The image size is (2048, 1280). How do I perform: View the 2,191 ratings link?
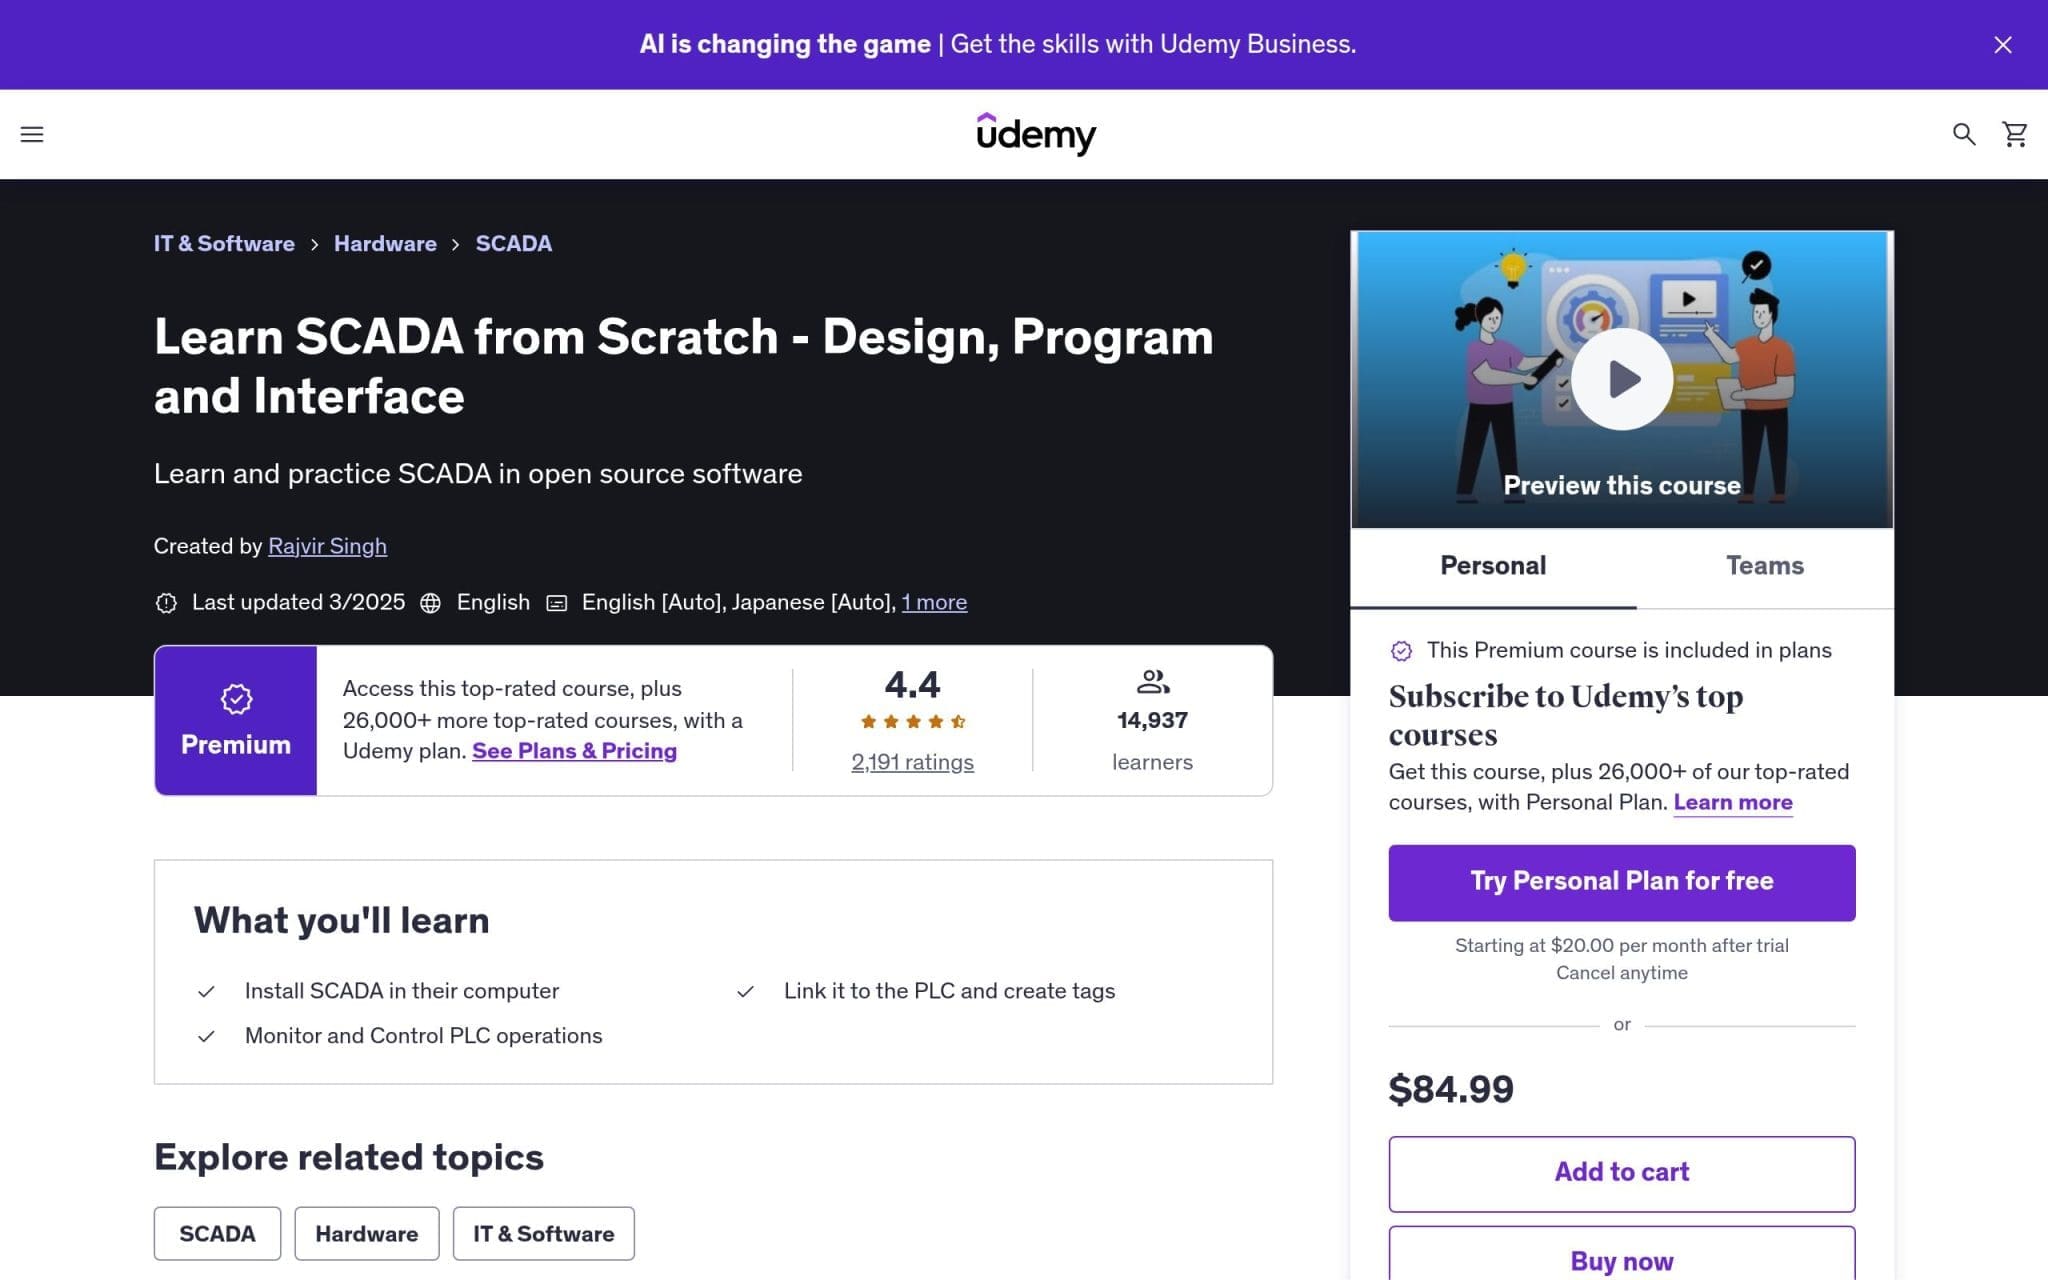click(912, 762)
